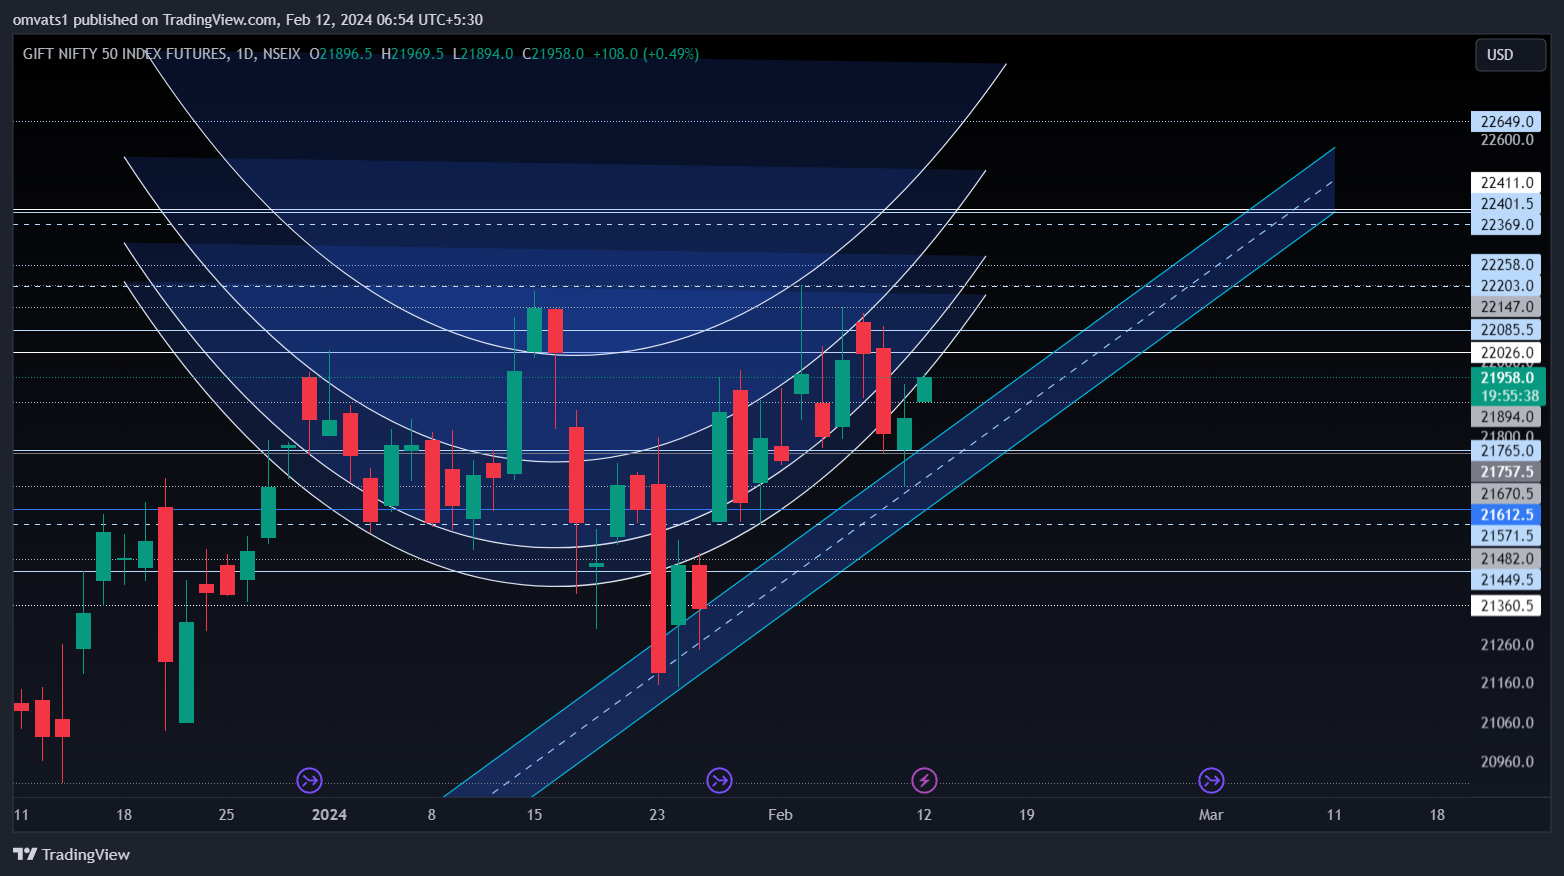Screen dimensions: 1564x876
Task: Click the 21060.0 price scale value
Action: [1507, 723]
